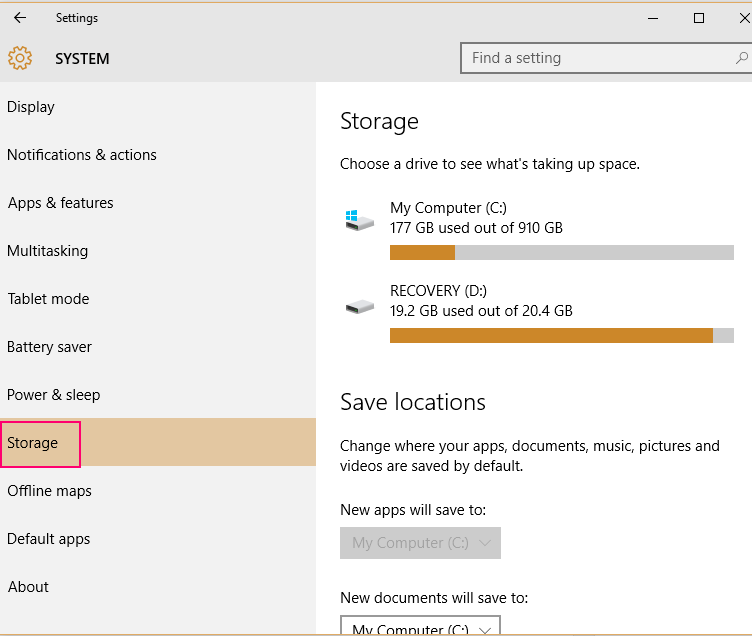The width and height of the screenshot is (752, 636).
Task: Click the SYSTEM title text
Action: tap(82, 59)
